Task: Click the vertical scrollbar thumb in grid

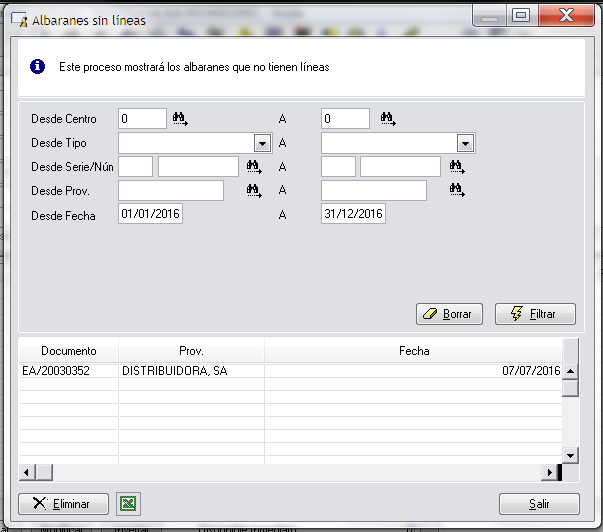Action: point(570,388)
